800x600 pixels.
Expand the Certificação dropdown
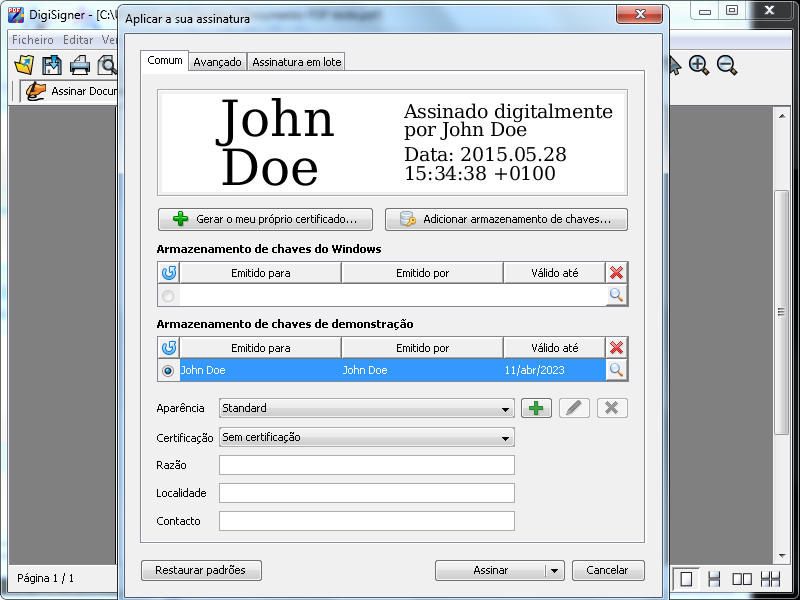[x=366, y=437]
